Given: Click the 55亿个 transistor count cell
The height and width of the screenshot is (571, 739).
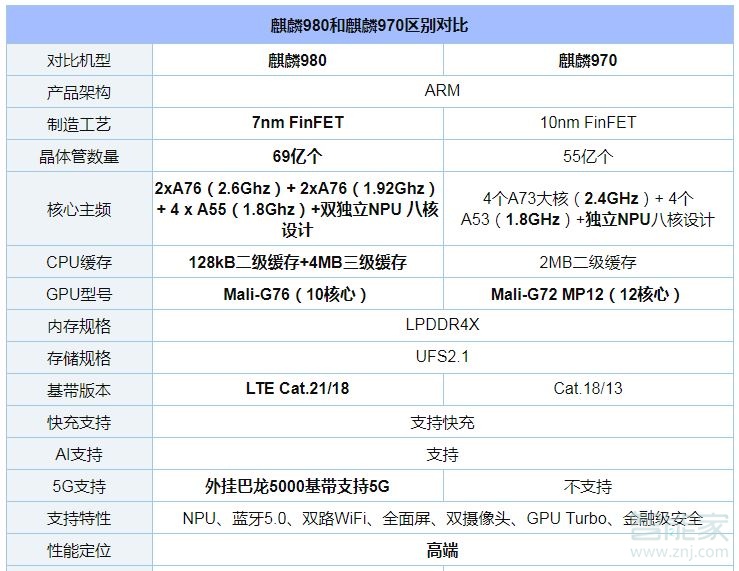Looking at the screenshot, I should (x=588, y=156).
